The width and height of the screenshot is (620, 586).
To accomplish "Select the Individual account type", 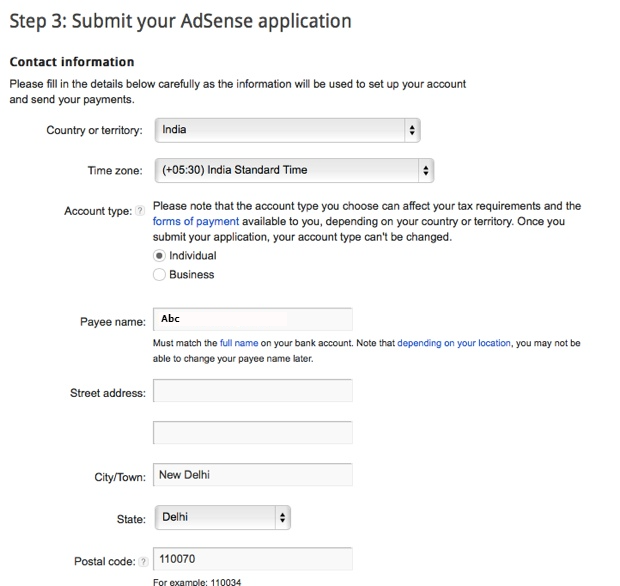I will pyautogui.click(x=159, y=256).
